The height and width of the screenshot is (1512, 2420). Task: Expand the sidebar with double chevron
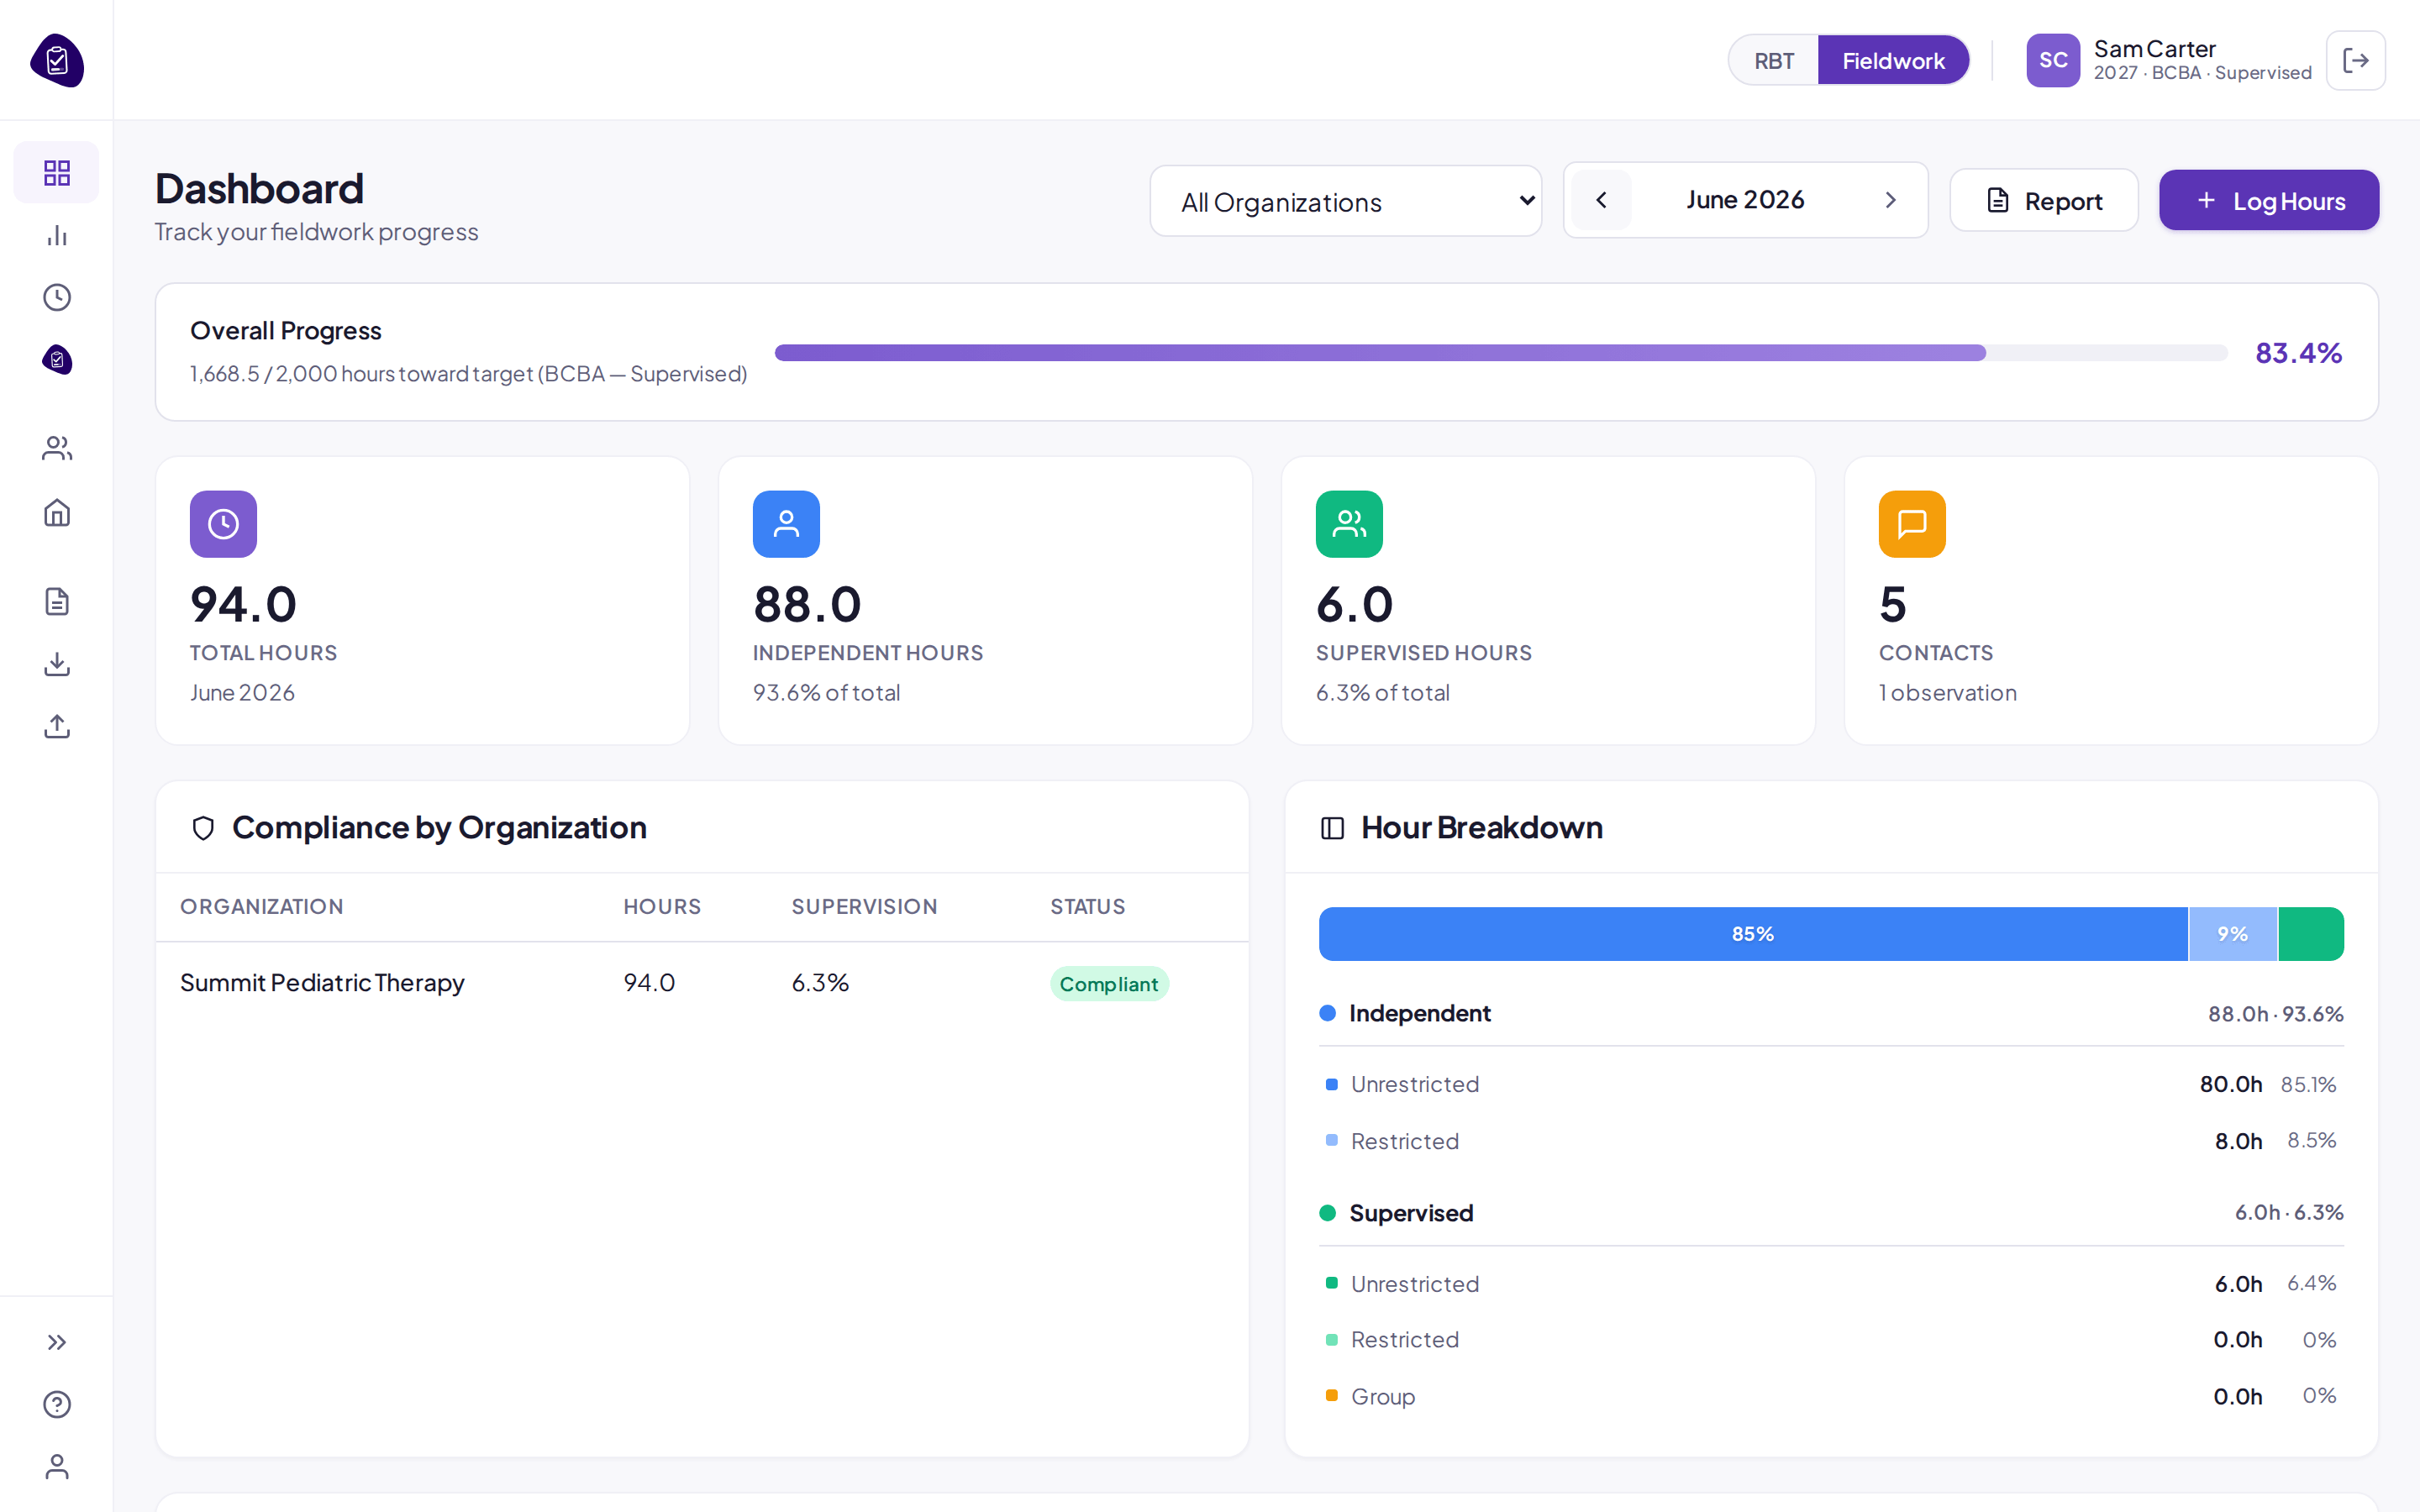point(57,1342)
